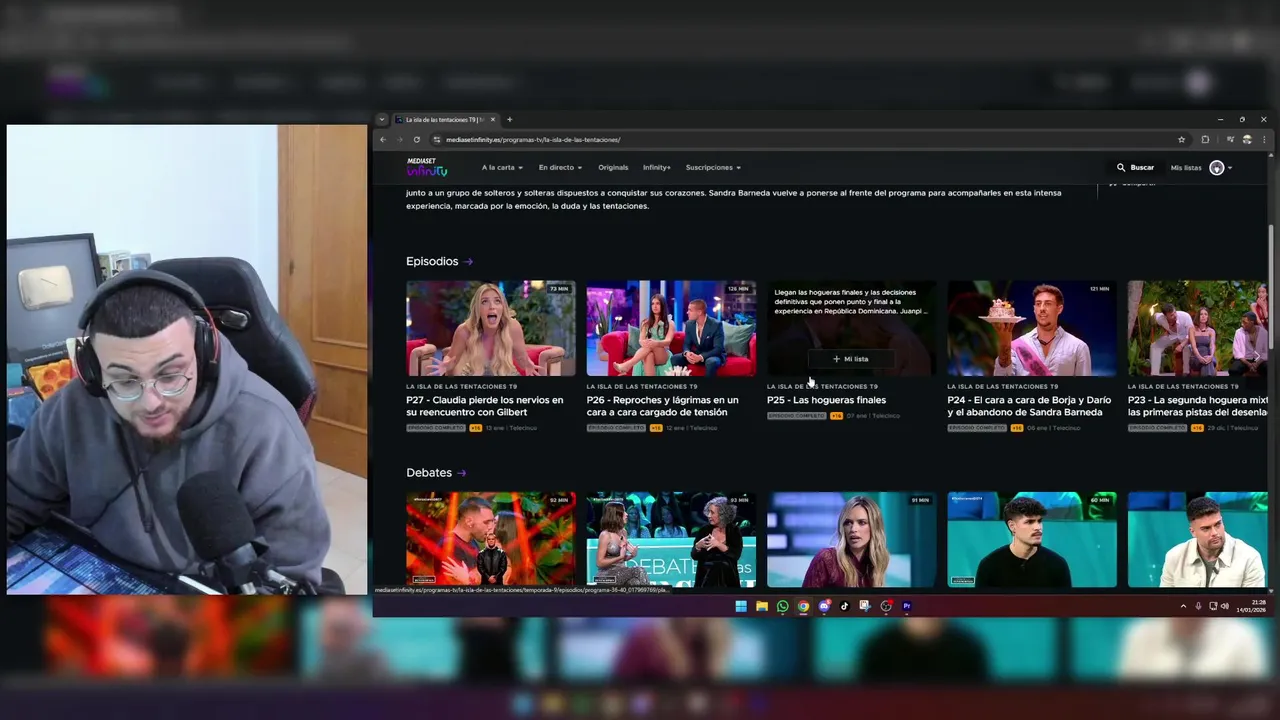Open the Originals section
This screenshot has height=720, width=1280.
tap(613, 167)
